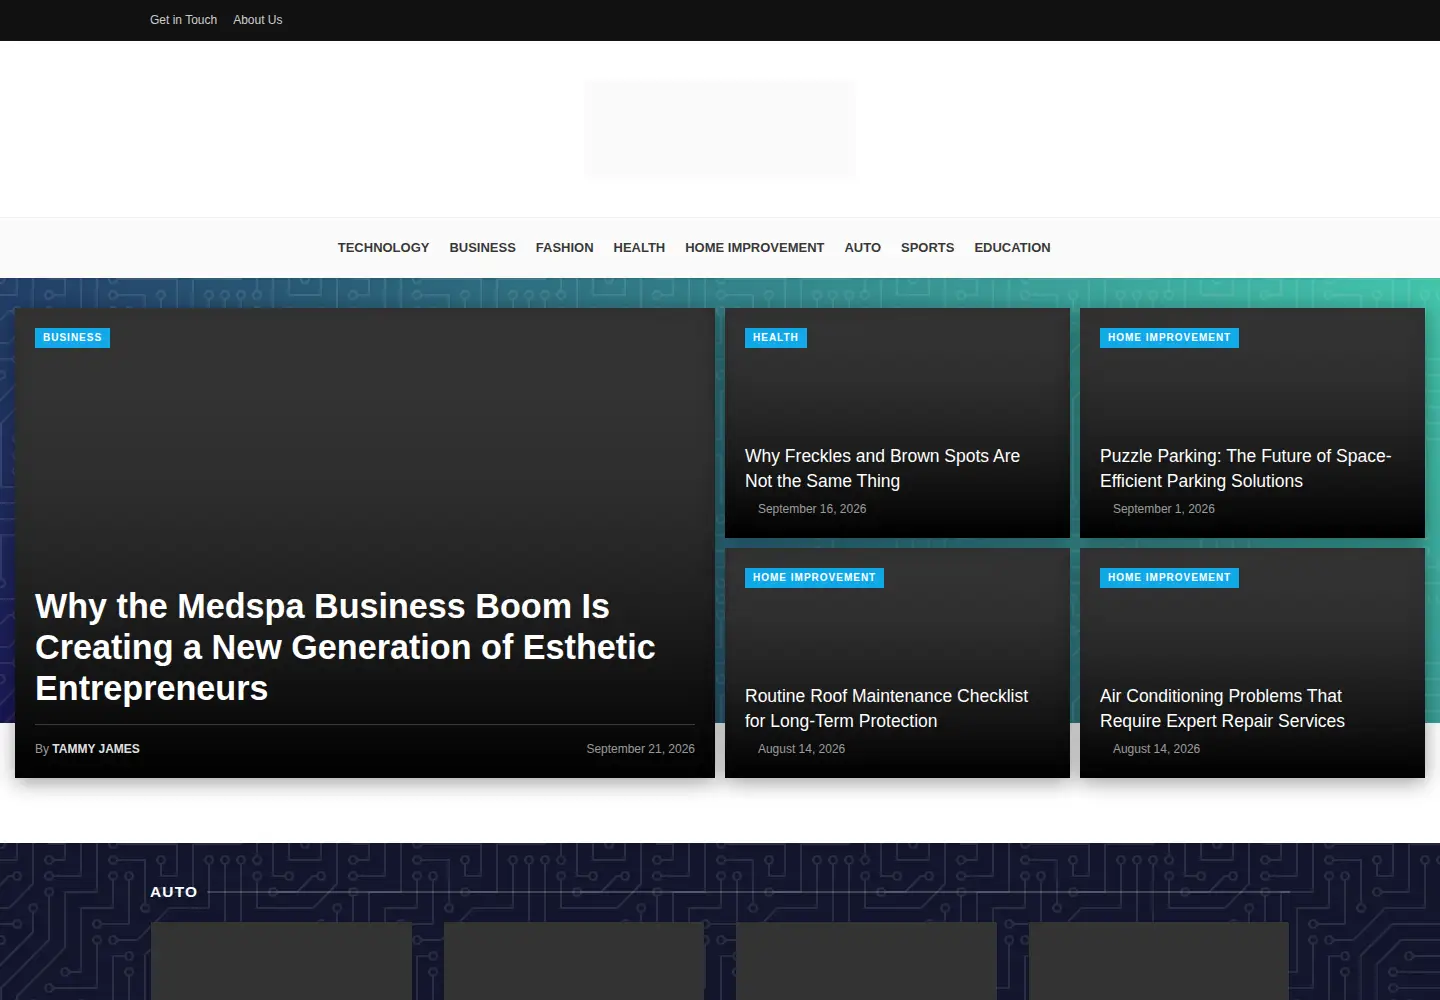The height and width of the screenshot is (1000, 1440).
Task: Click the September 1, 2026 date
Action: coord(1163,509)
